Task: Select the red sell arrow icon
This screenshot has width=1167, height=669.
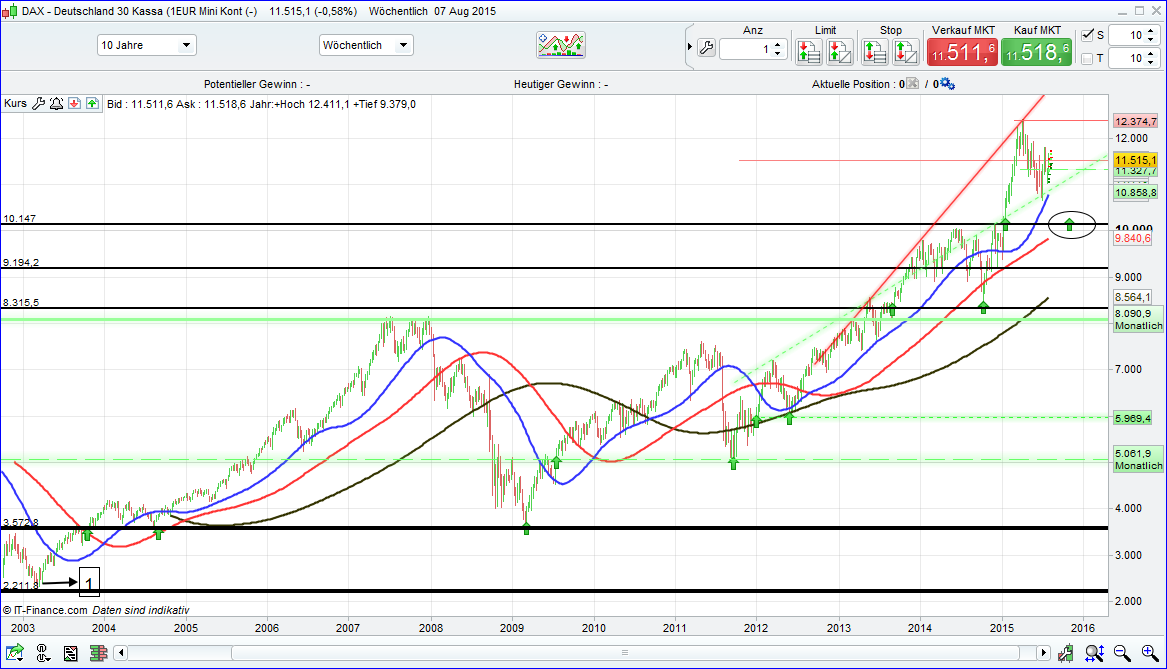Action: pyautogui.click(x=74, y=103)
